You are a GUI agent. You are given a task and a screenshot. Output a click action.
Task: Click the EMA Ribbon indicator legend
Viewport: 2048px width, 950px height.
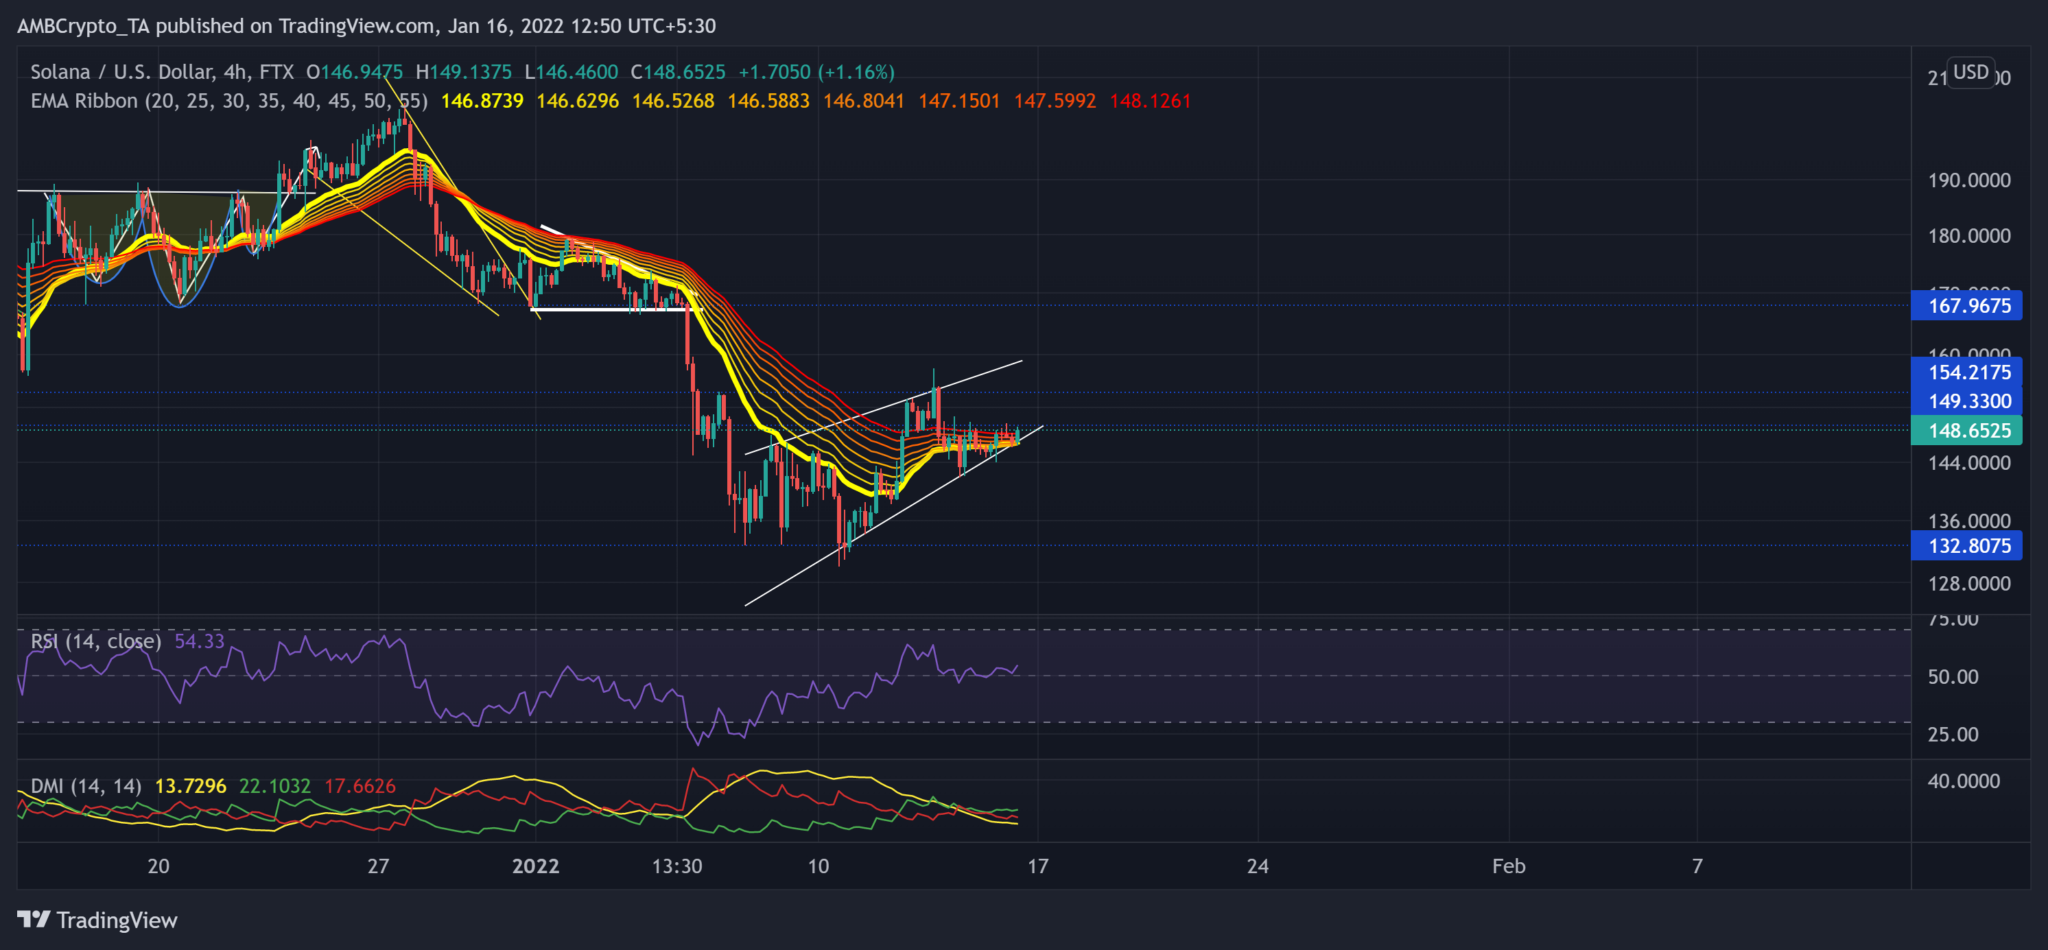229,101
